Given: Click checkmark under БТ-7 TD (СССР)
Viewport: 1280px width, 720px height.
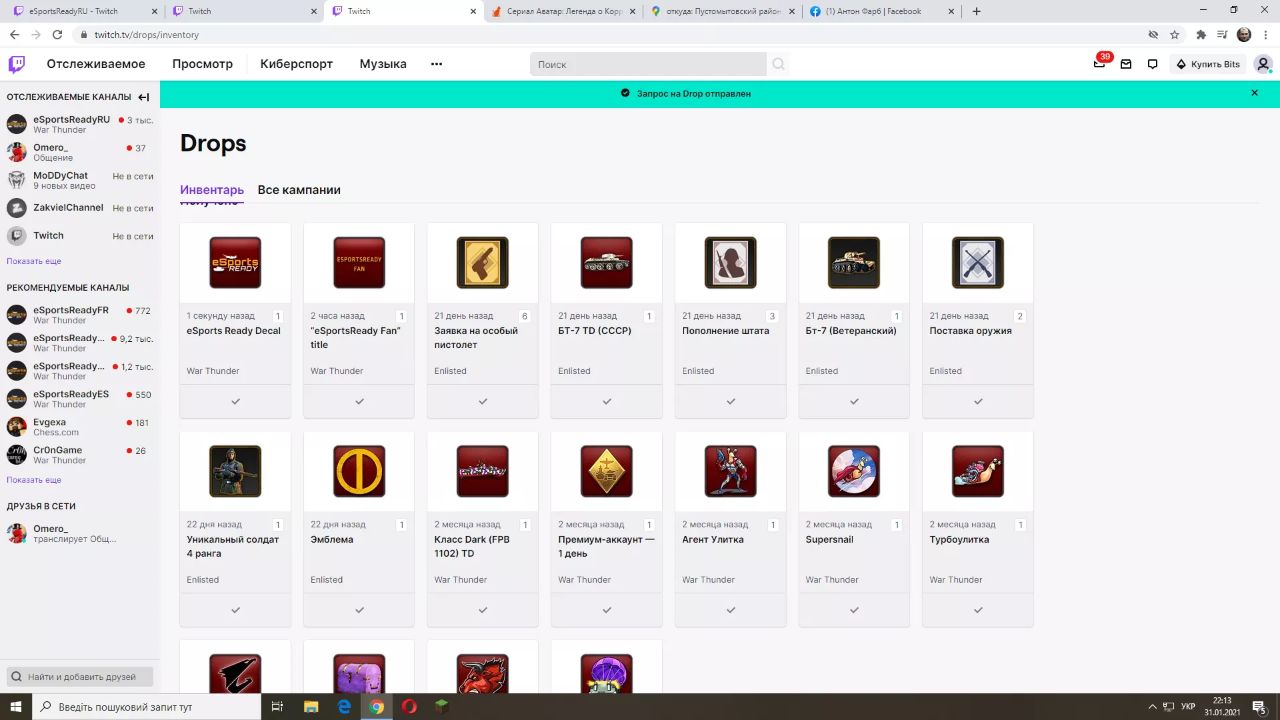Looking at the screenshot, I should pyautogui.click(x=607, y=401).
